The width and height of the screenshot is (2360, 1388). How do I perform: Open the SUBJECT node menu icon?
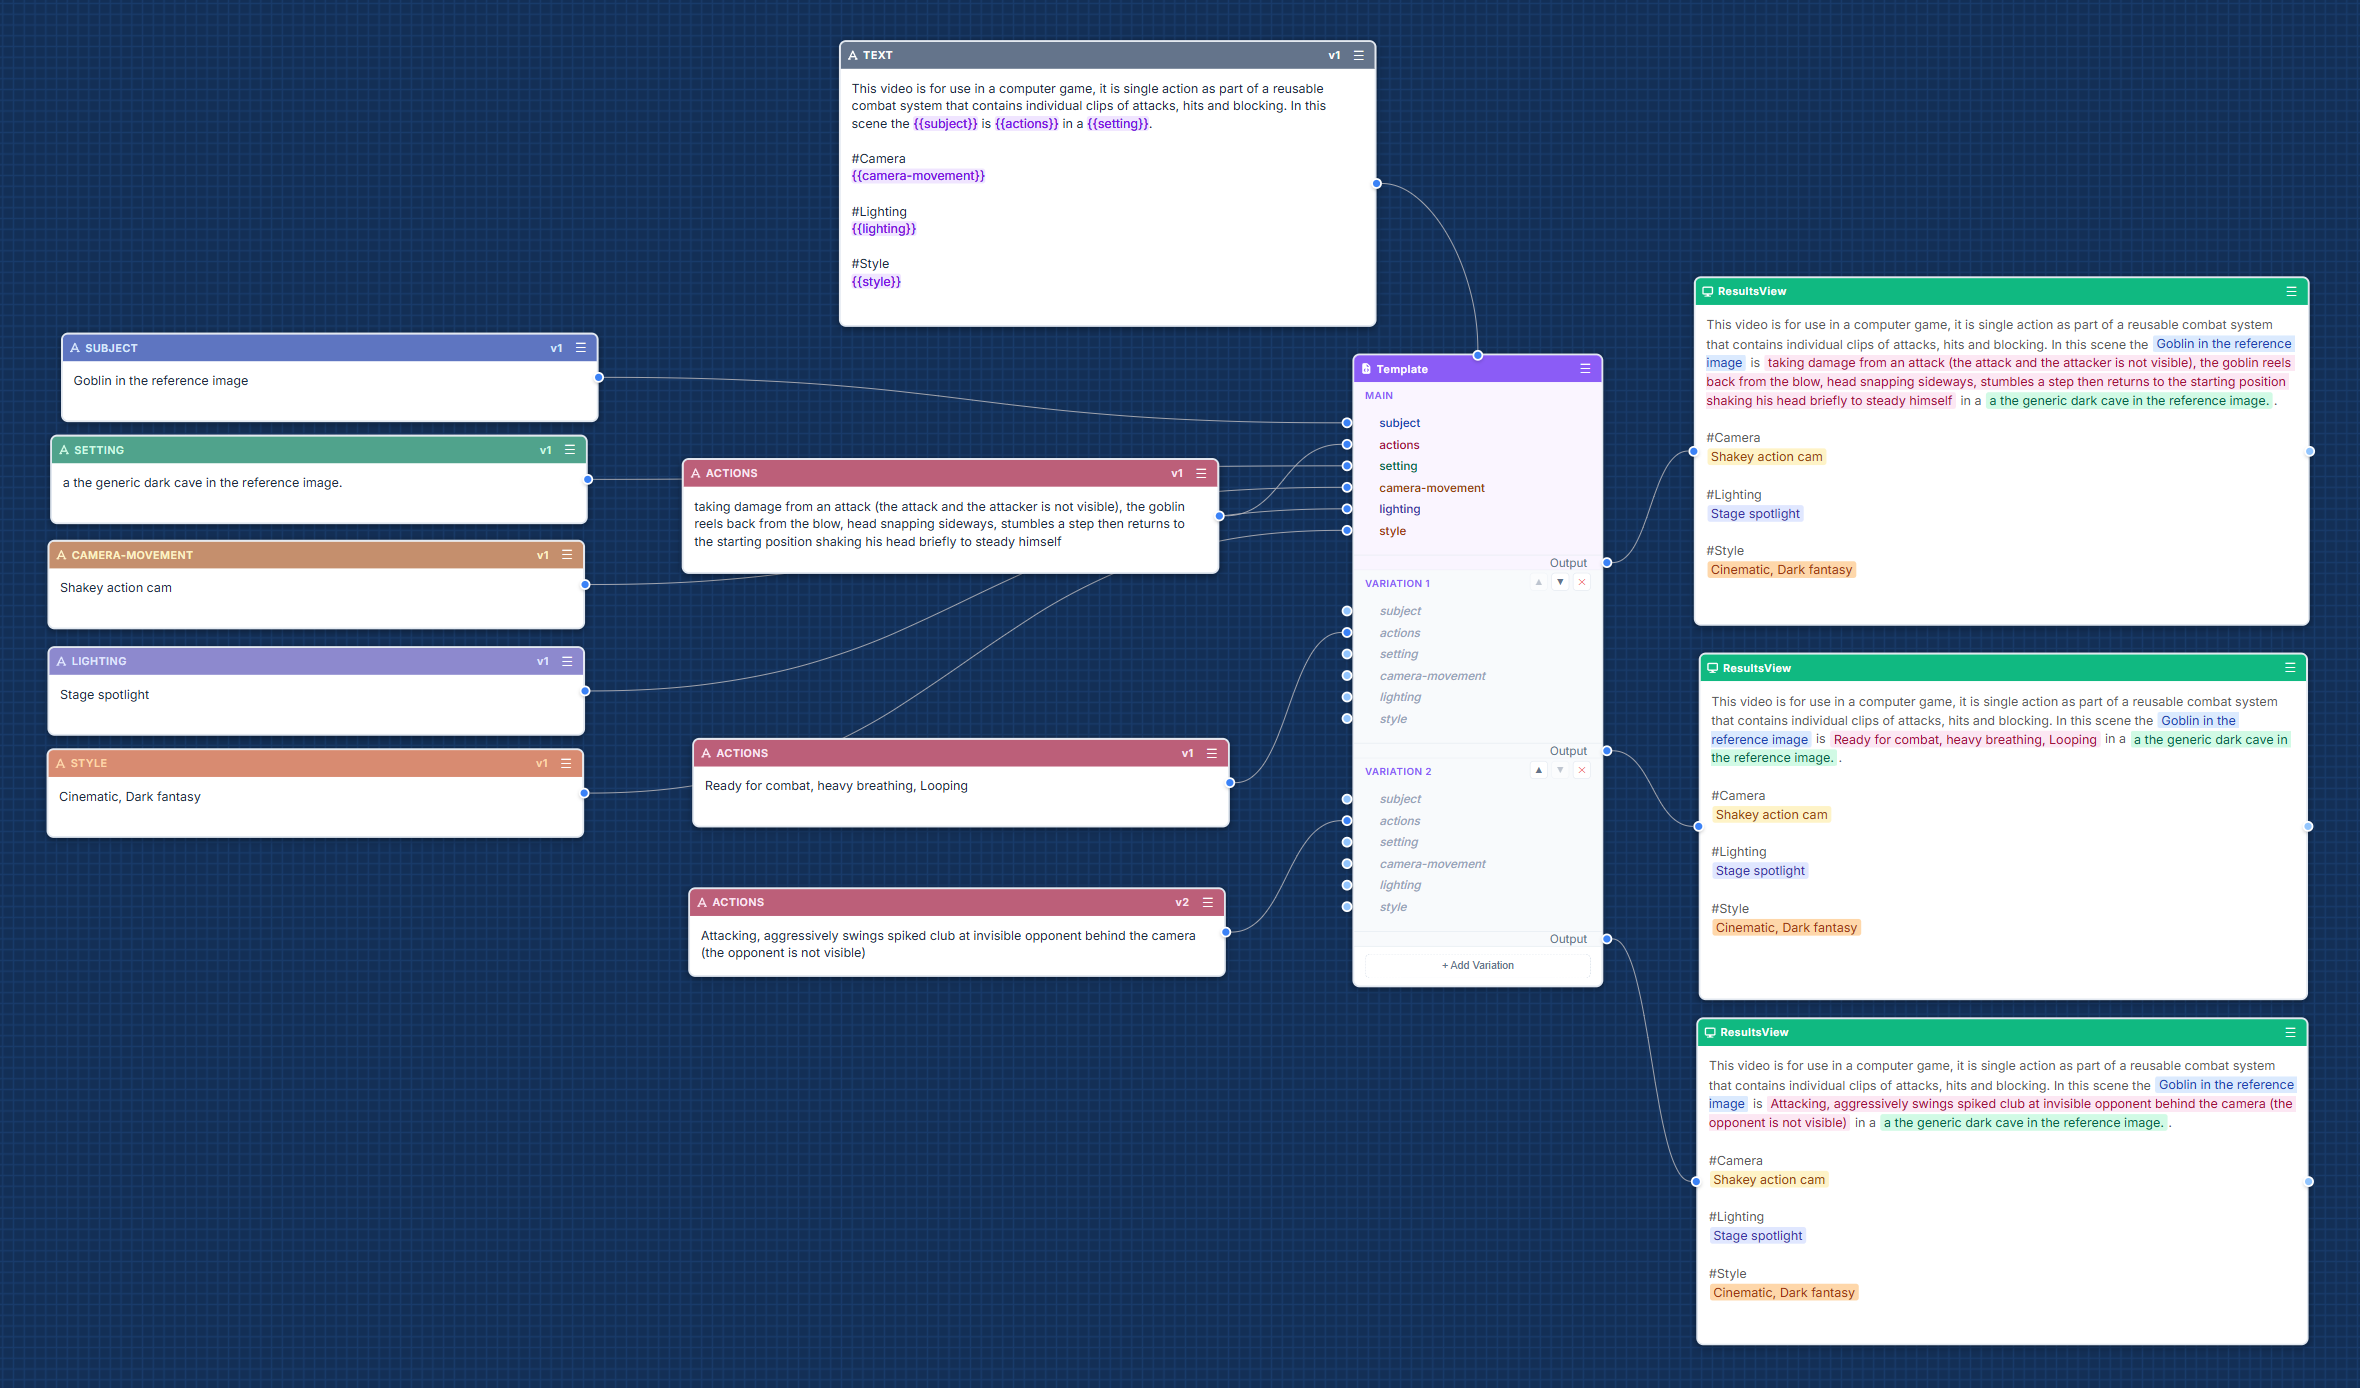tap(580, 348)
